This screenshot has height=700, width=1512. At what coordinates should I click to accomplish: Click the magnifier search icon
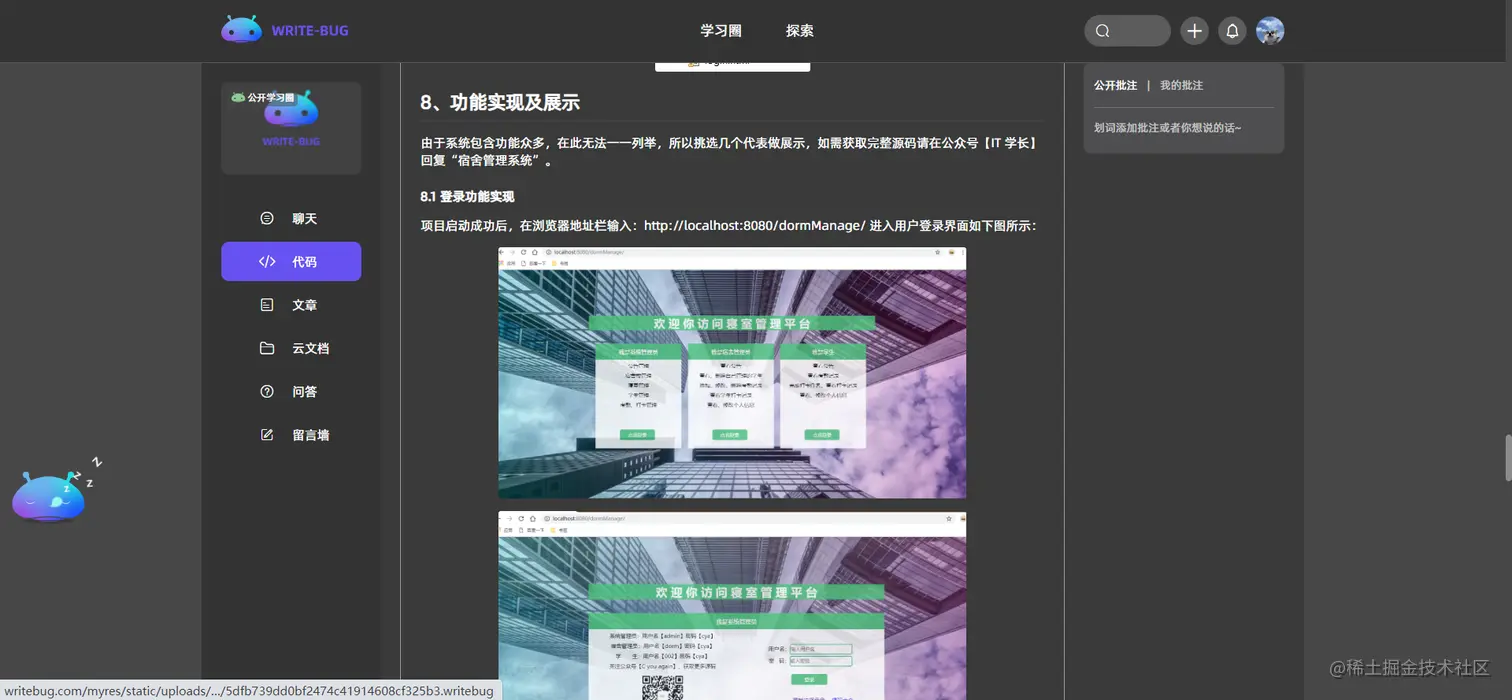tap(1103, 31)
